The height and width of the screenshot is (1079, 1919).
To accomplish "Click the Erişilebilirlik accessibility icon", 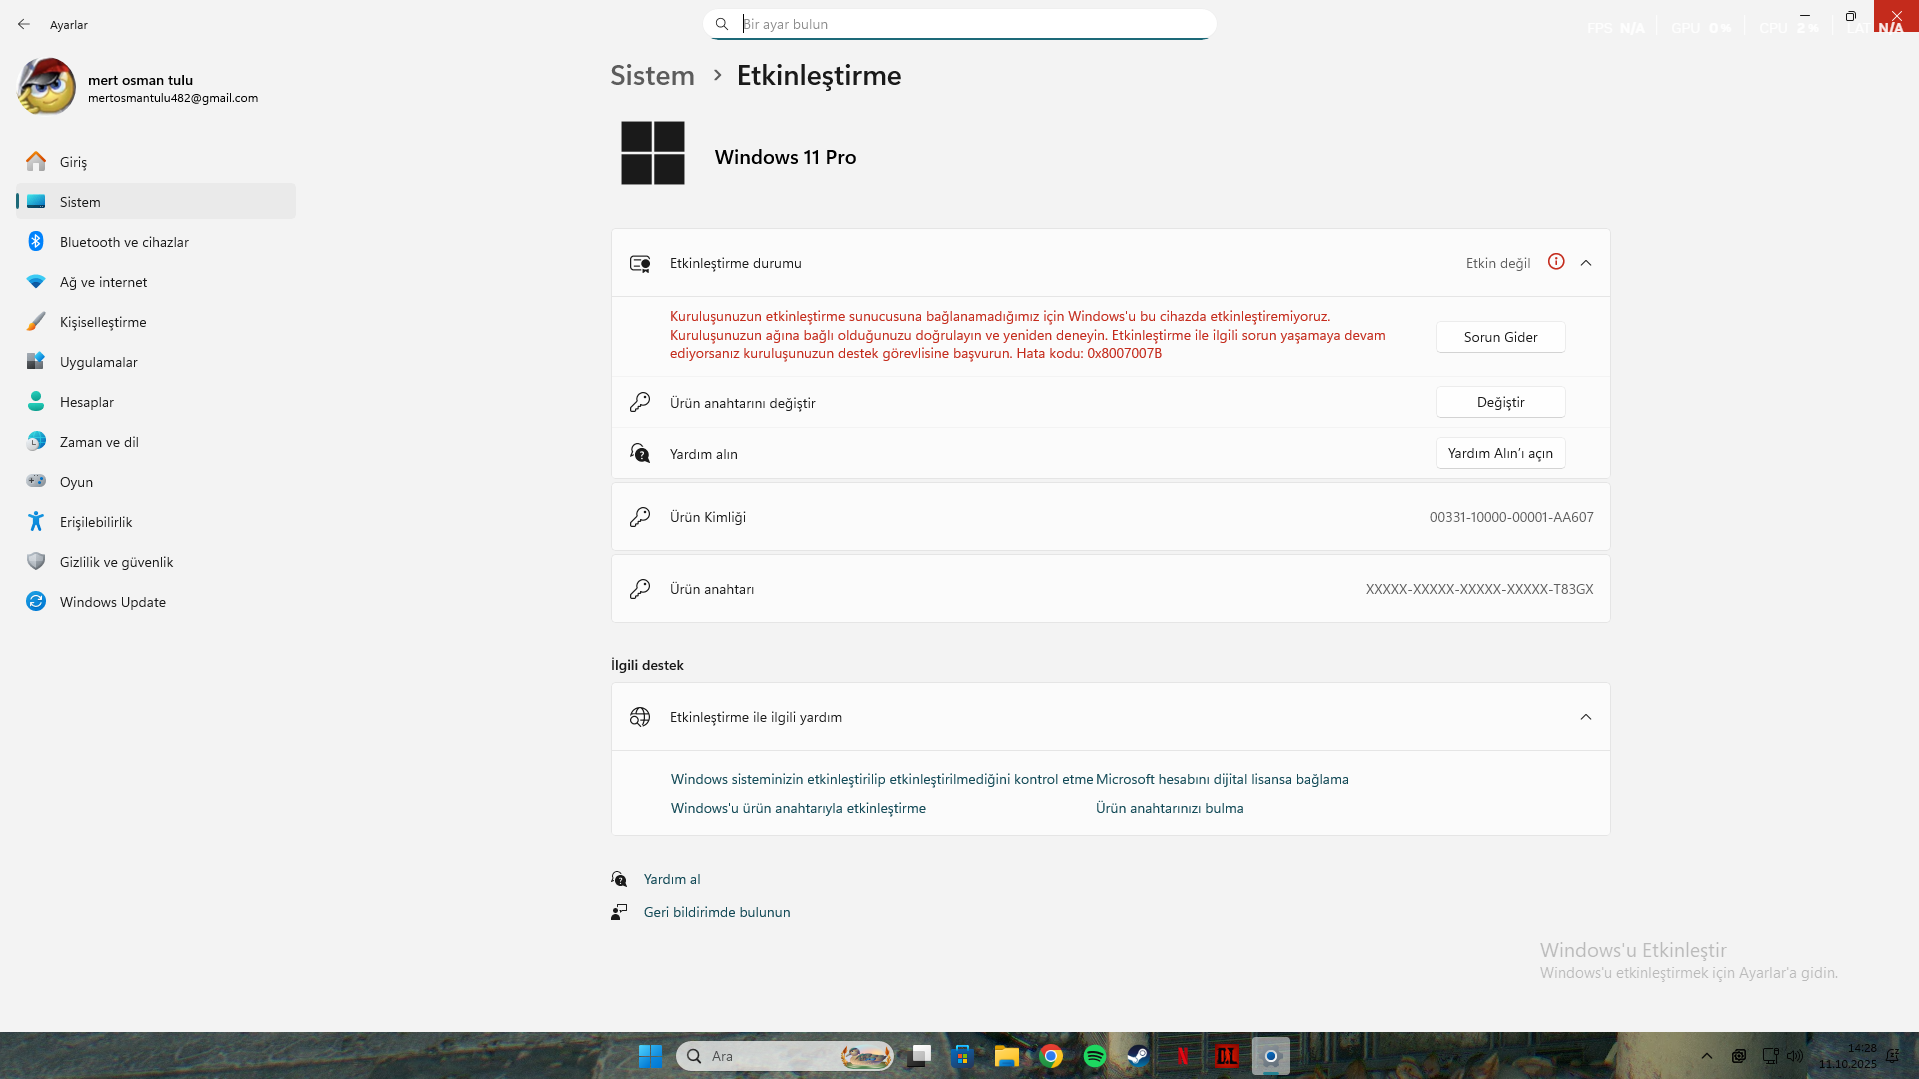I will click(36, 521).
